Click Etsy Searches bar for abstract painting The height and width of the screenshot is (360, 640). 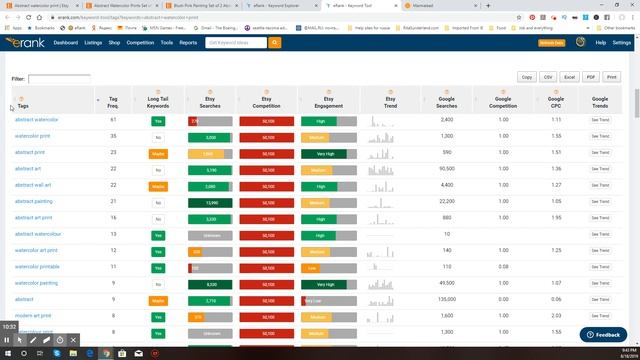click(x=210, y=203)
